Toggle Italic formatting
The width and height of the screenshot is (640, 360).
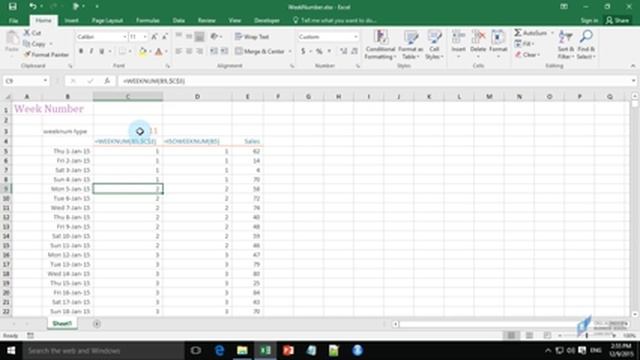(91, 51)
